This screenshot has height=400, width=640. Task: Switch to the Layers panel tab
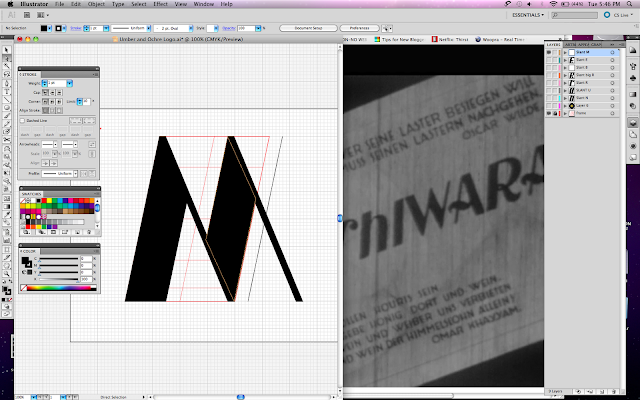click(553, 44)
